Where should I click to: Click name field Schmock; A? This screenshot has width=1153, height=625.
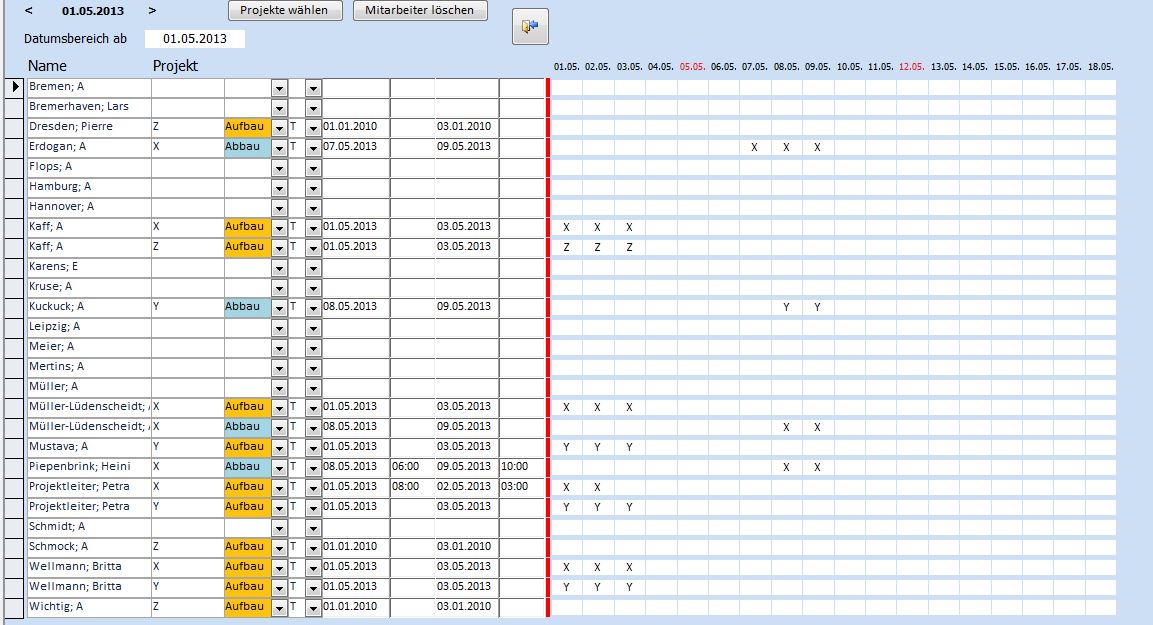pyautogui.click(x=88, y=547)
